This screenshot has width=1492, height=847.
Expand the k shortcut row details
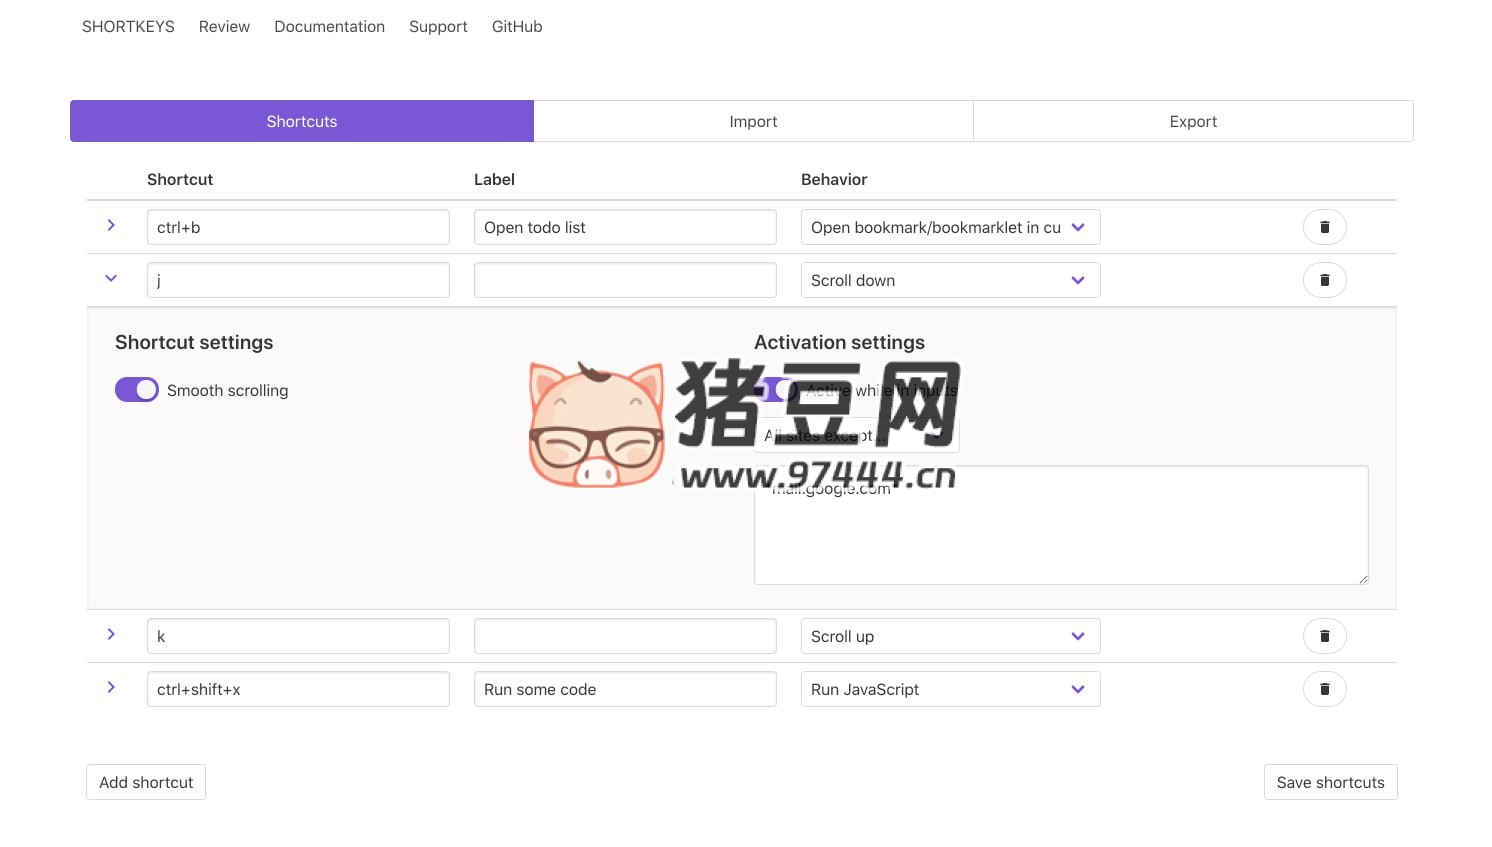click(x=111, y=635)
